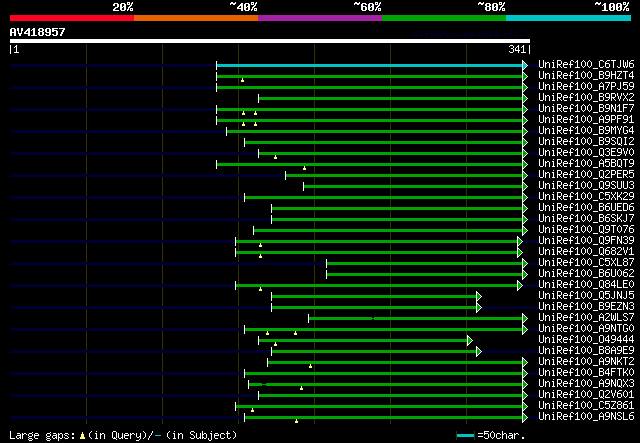Select UniRef100_Q682V1 label
Viewport: 640px width, 443px height.
[586, 252]
